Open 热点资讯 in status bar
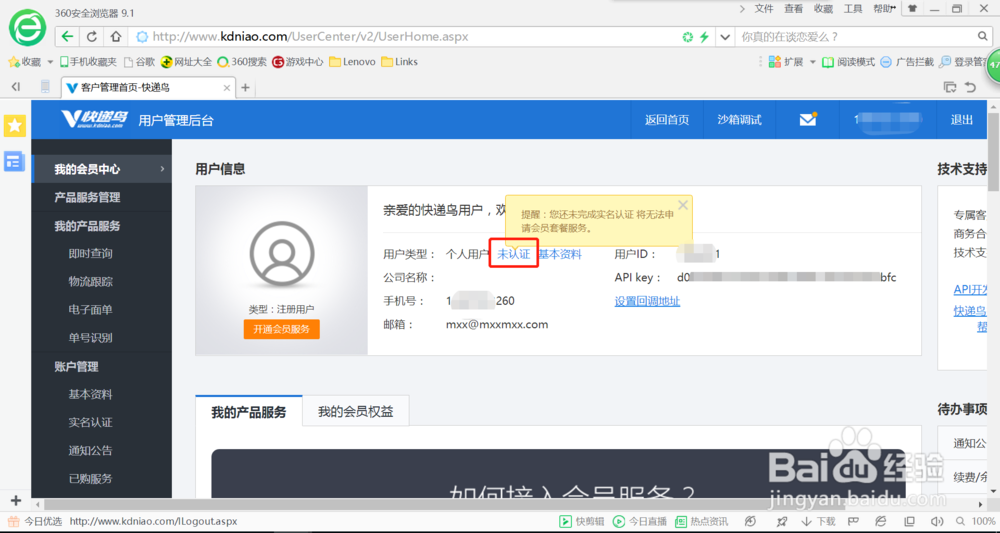 click(x=702, y=522)
